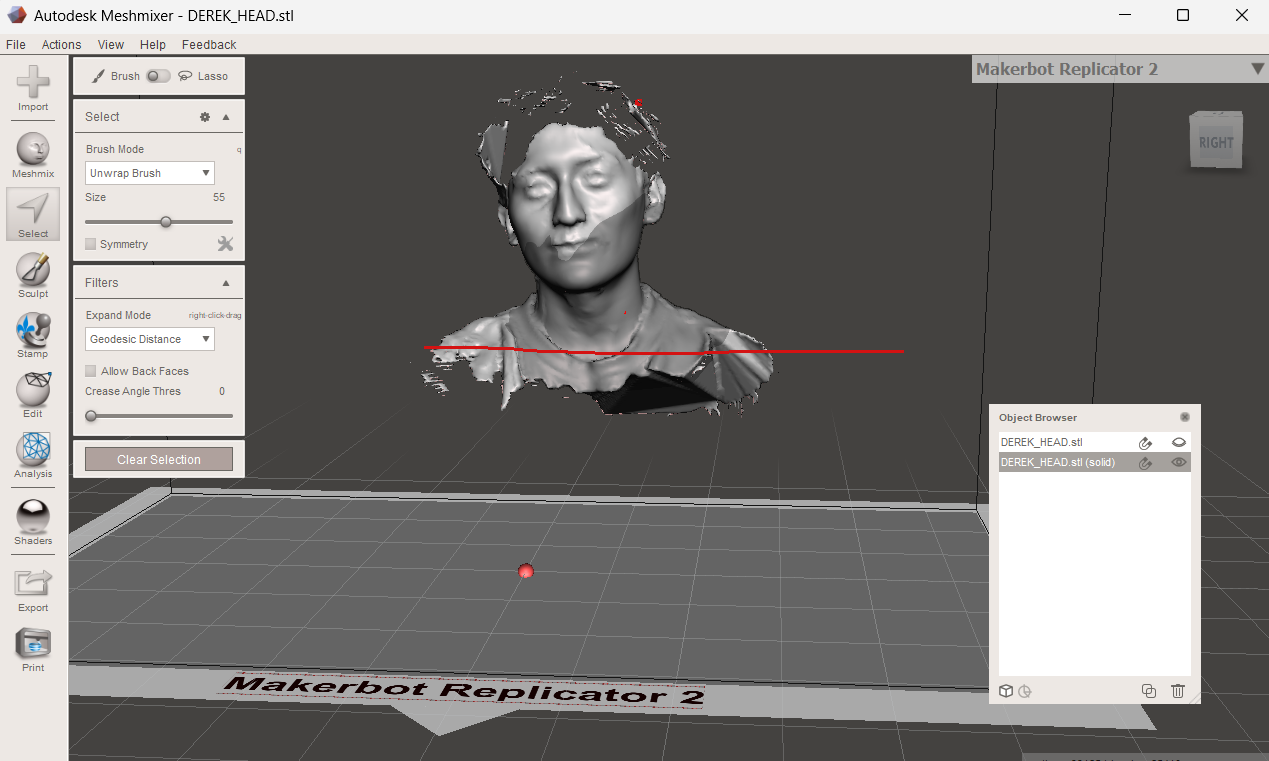Click magnet icon for DEREK_HEAD.stl (solid) row
Viewport: 1269px width, 761px height.
click(x=1146, y=463)
